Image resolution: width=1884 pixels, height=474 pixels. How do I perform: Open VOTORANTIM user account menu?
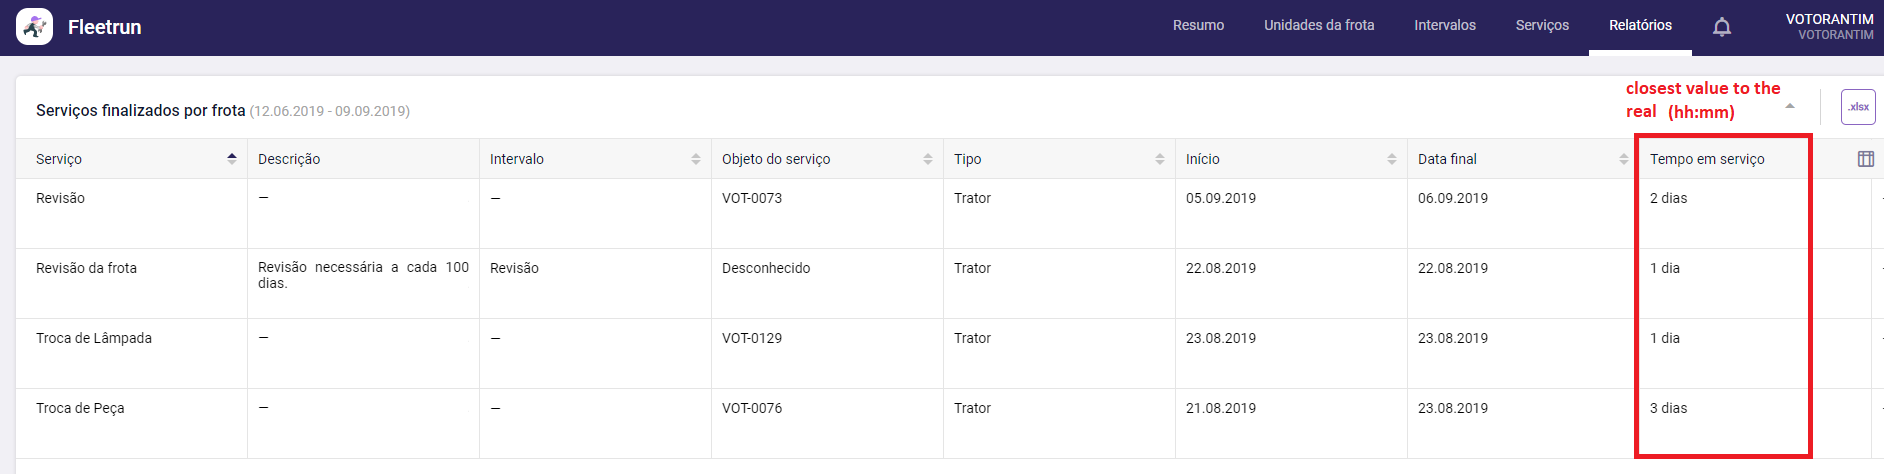pyautogui.click(x=1829, y=27)
